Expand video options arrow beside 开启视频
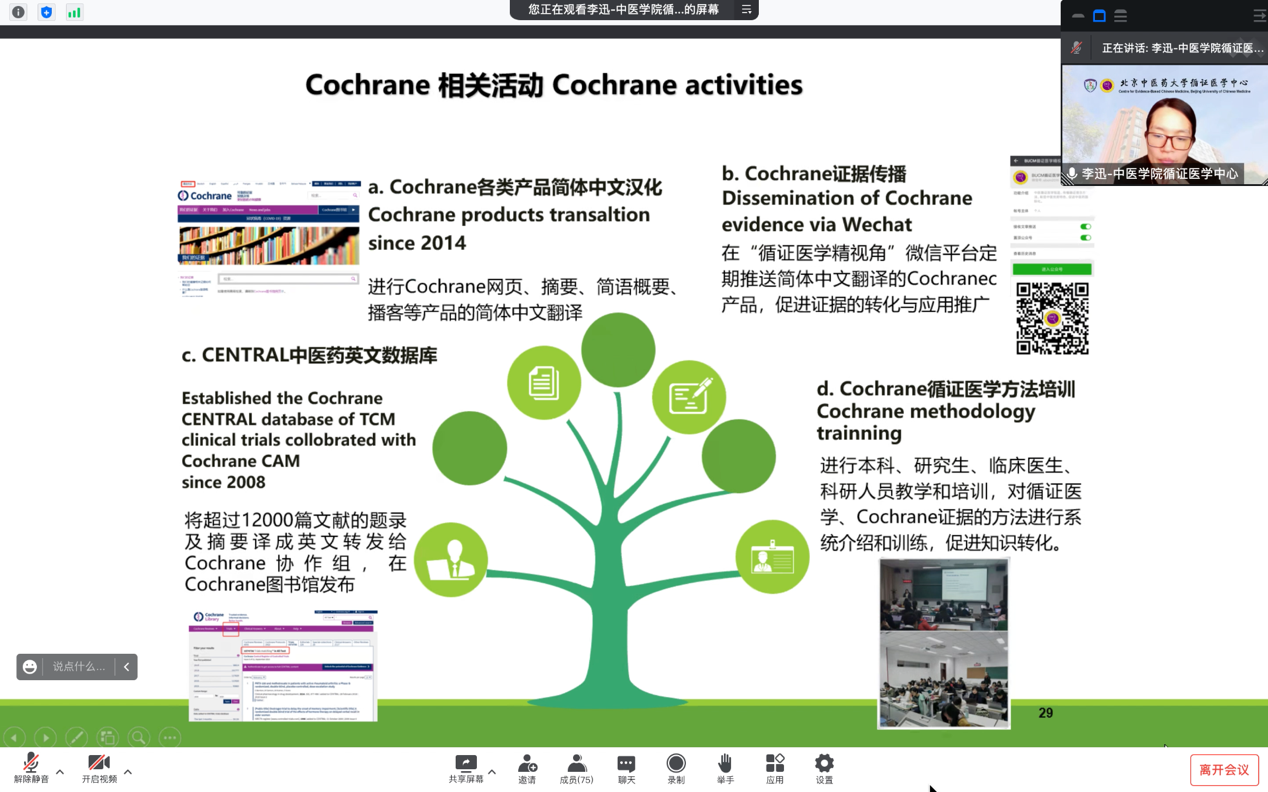 click(128, 772)
